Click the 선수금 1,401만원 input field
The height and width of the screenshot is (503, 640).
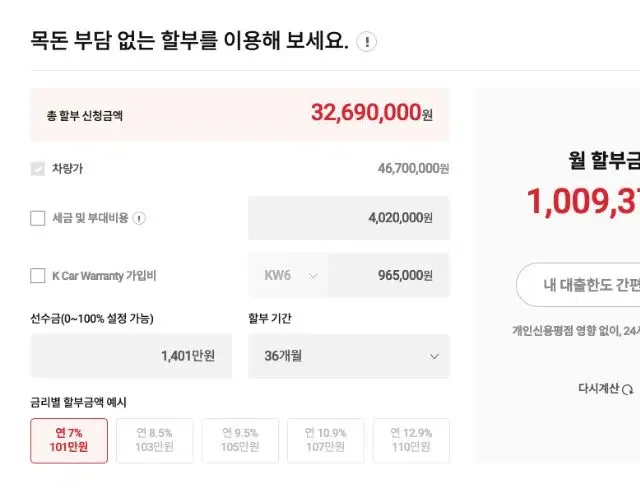pyautogui.click(x=131, y=356)
